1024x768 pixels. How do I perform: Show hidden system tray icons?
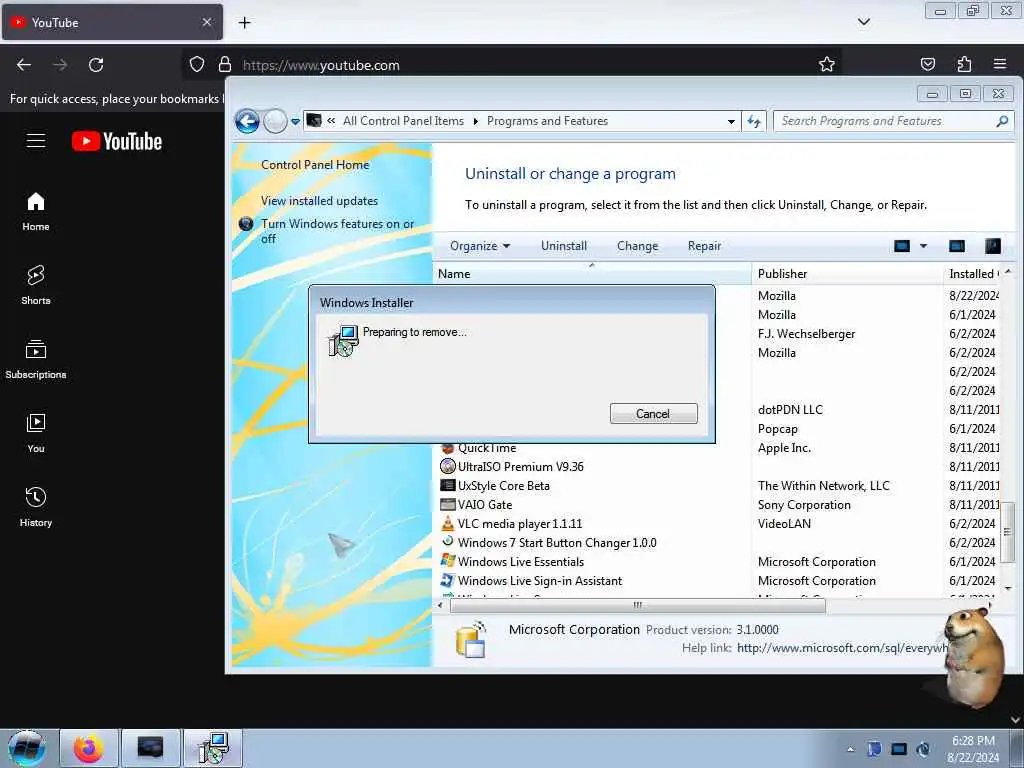[850, 749]
